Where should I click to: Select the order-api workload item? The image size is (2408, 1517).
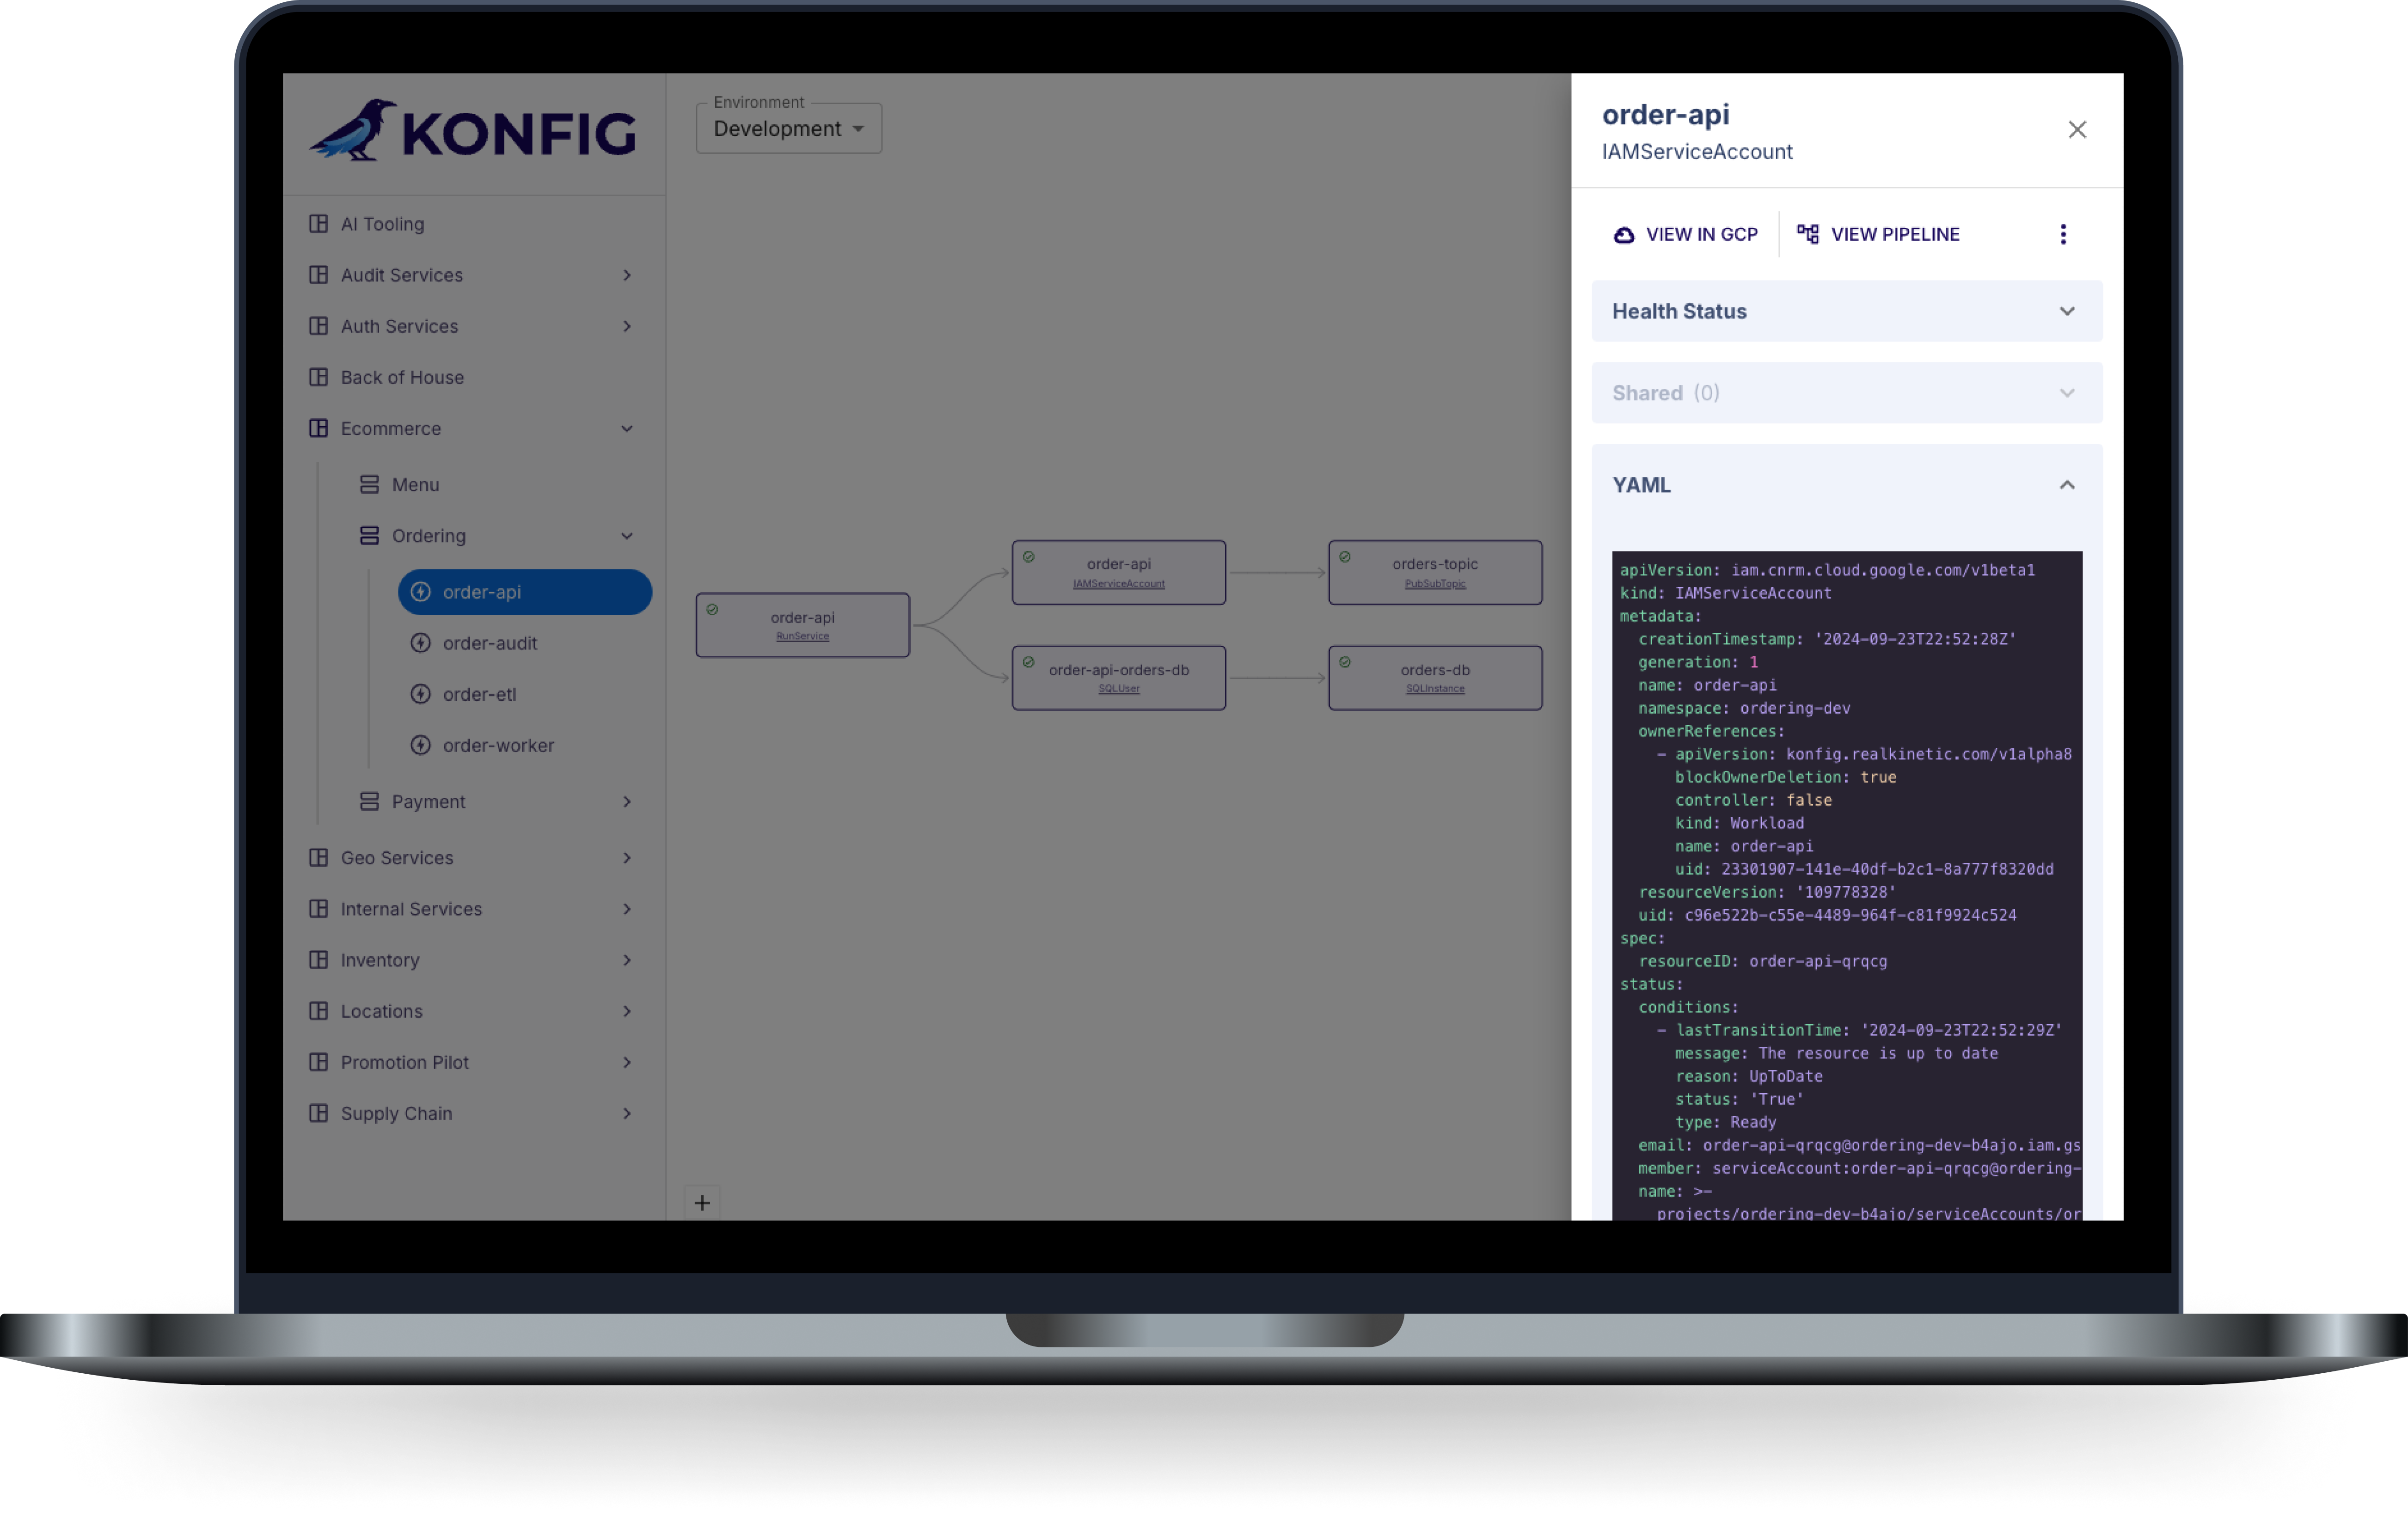[525, 592]
